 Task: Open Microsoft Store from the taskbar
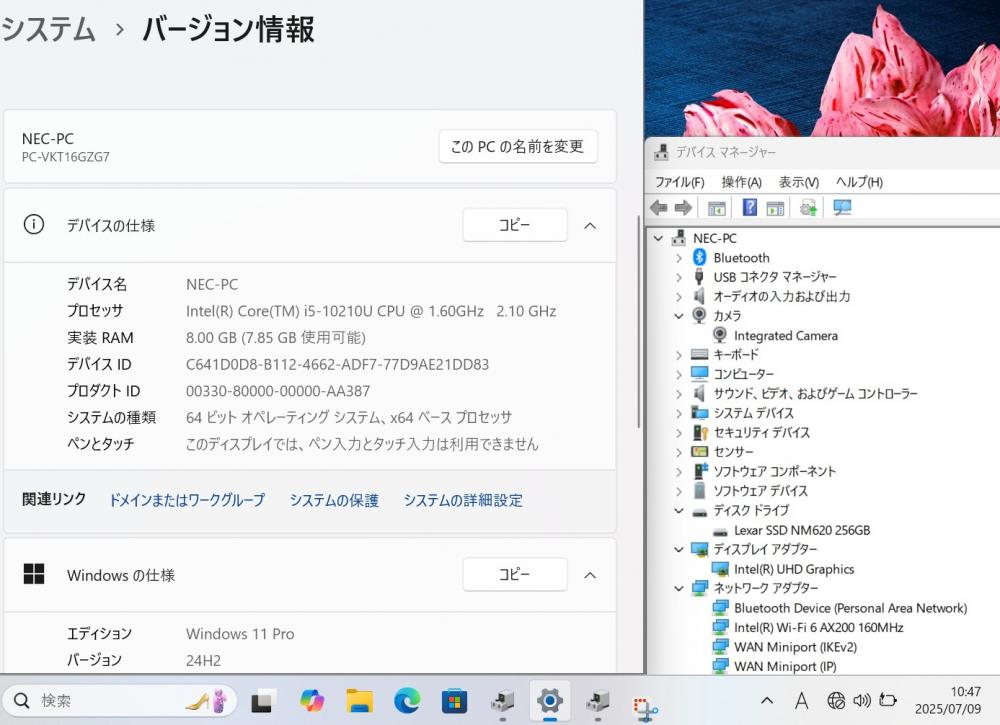(x=454, y=701)
